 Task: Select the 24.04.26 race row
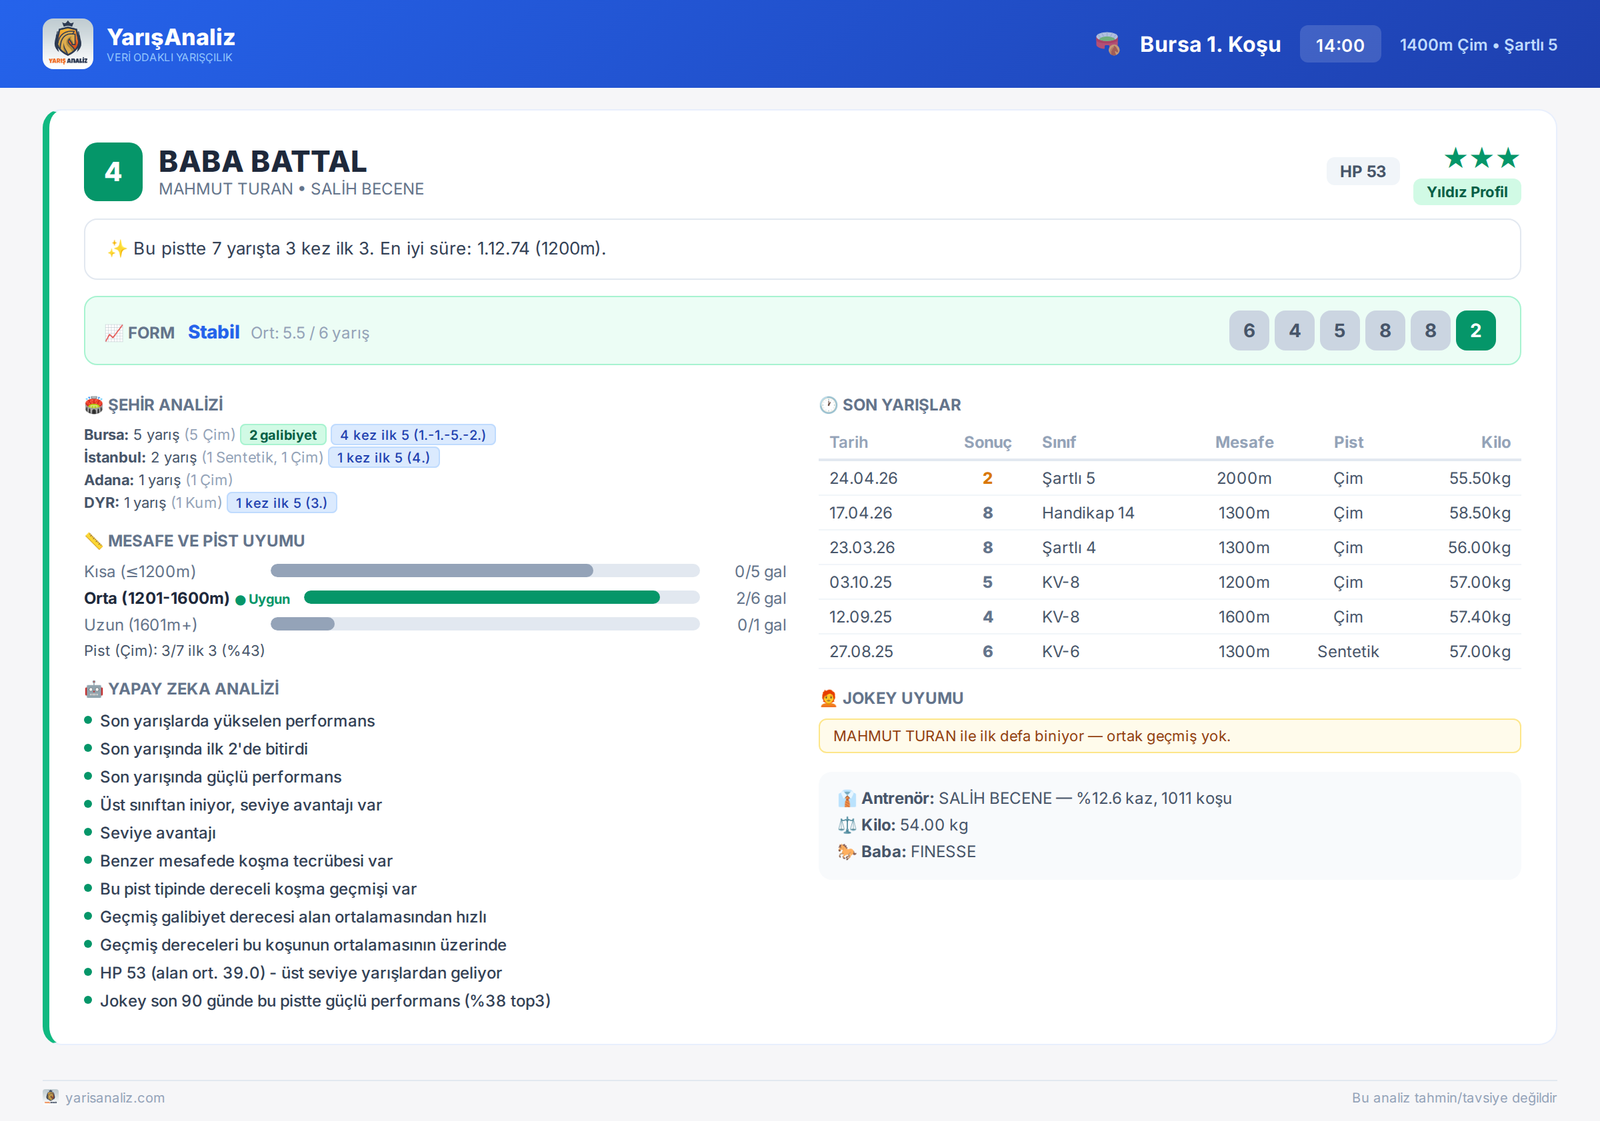[1170, 478]
